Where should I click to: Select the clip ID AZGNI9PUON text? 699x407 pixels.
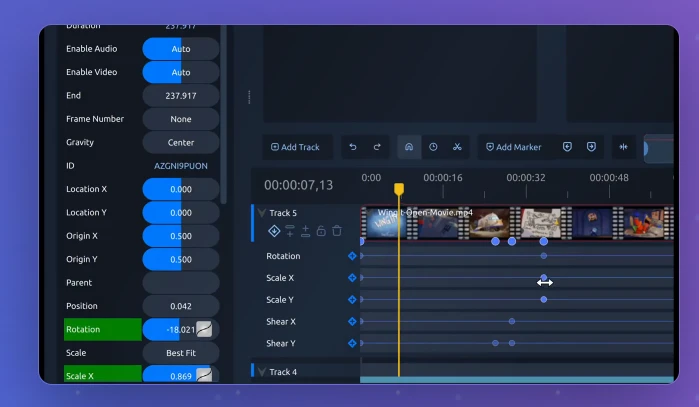coord(181,166)
